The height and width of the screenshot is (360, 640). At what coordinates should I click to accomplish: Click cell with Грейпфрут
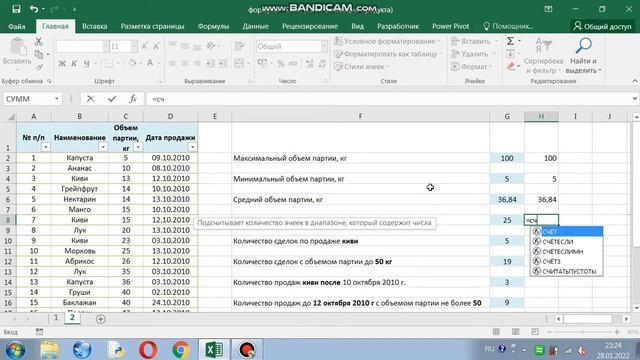point(80,189)
